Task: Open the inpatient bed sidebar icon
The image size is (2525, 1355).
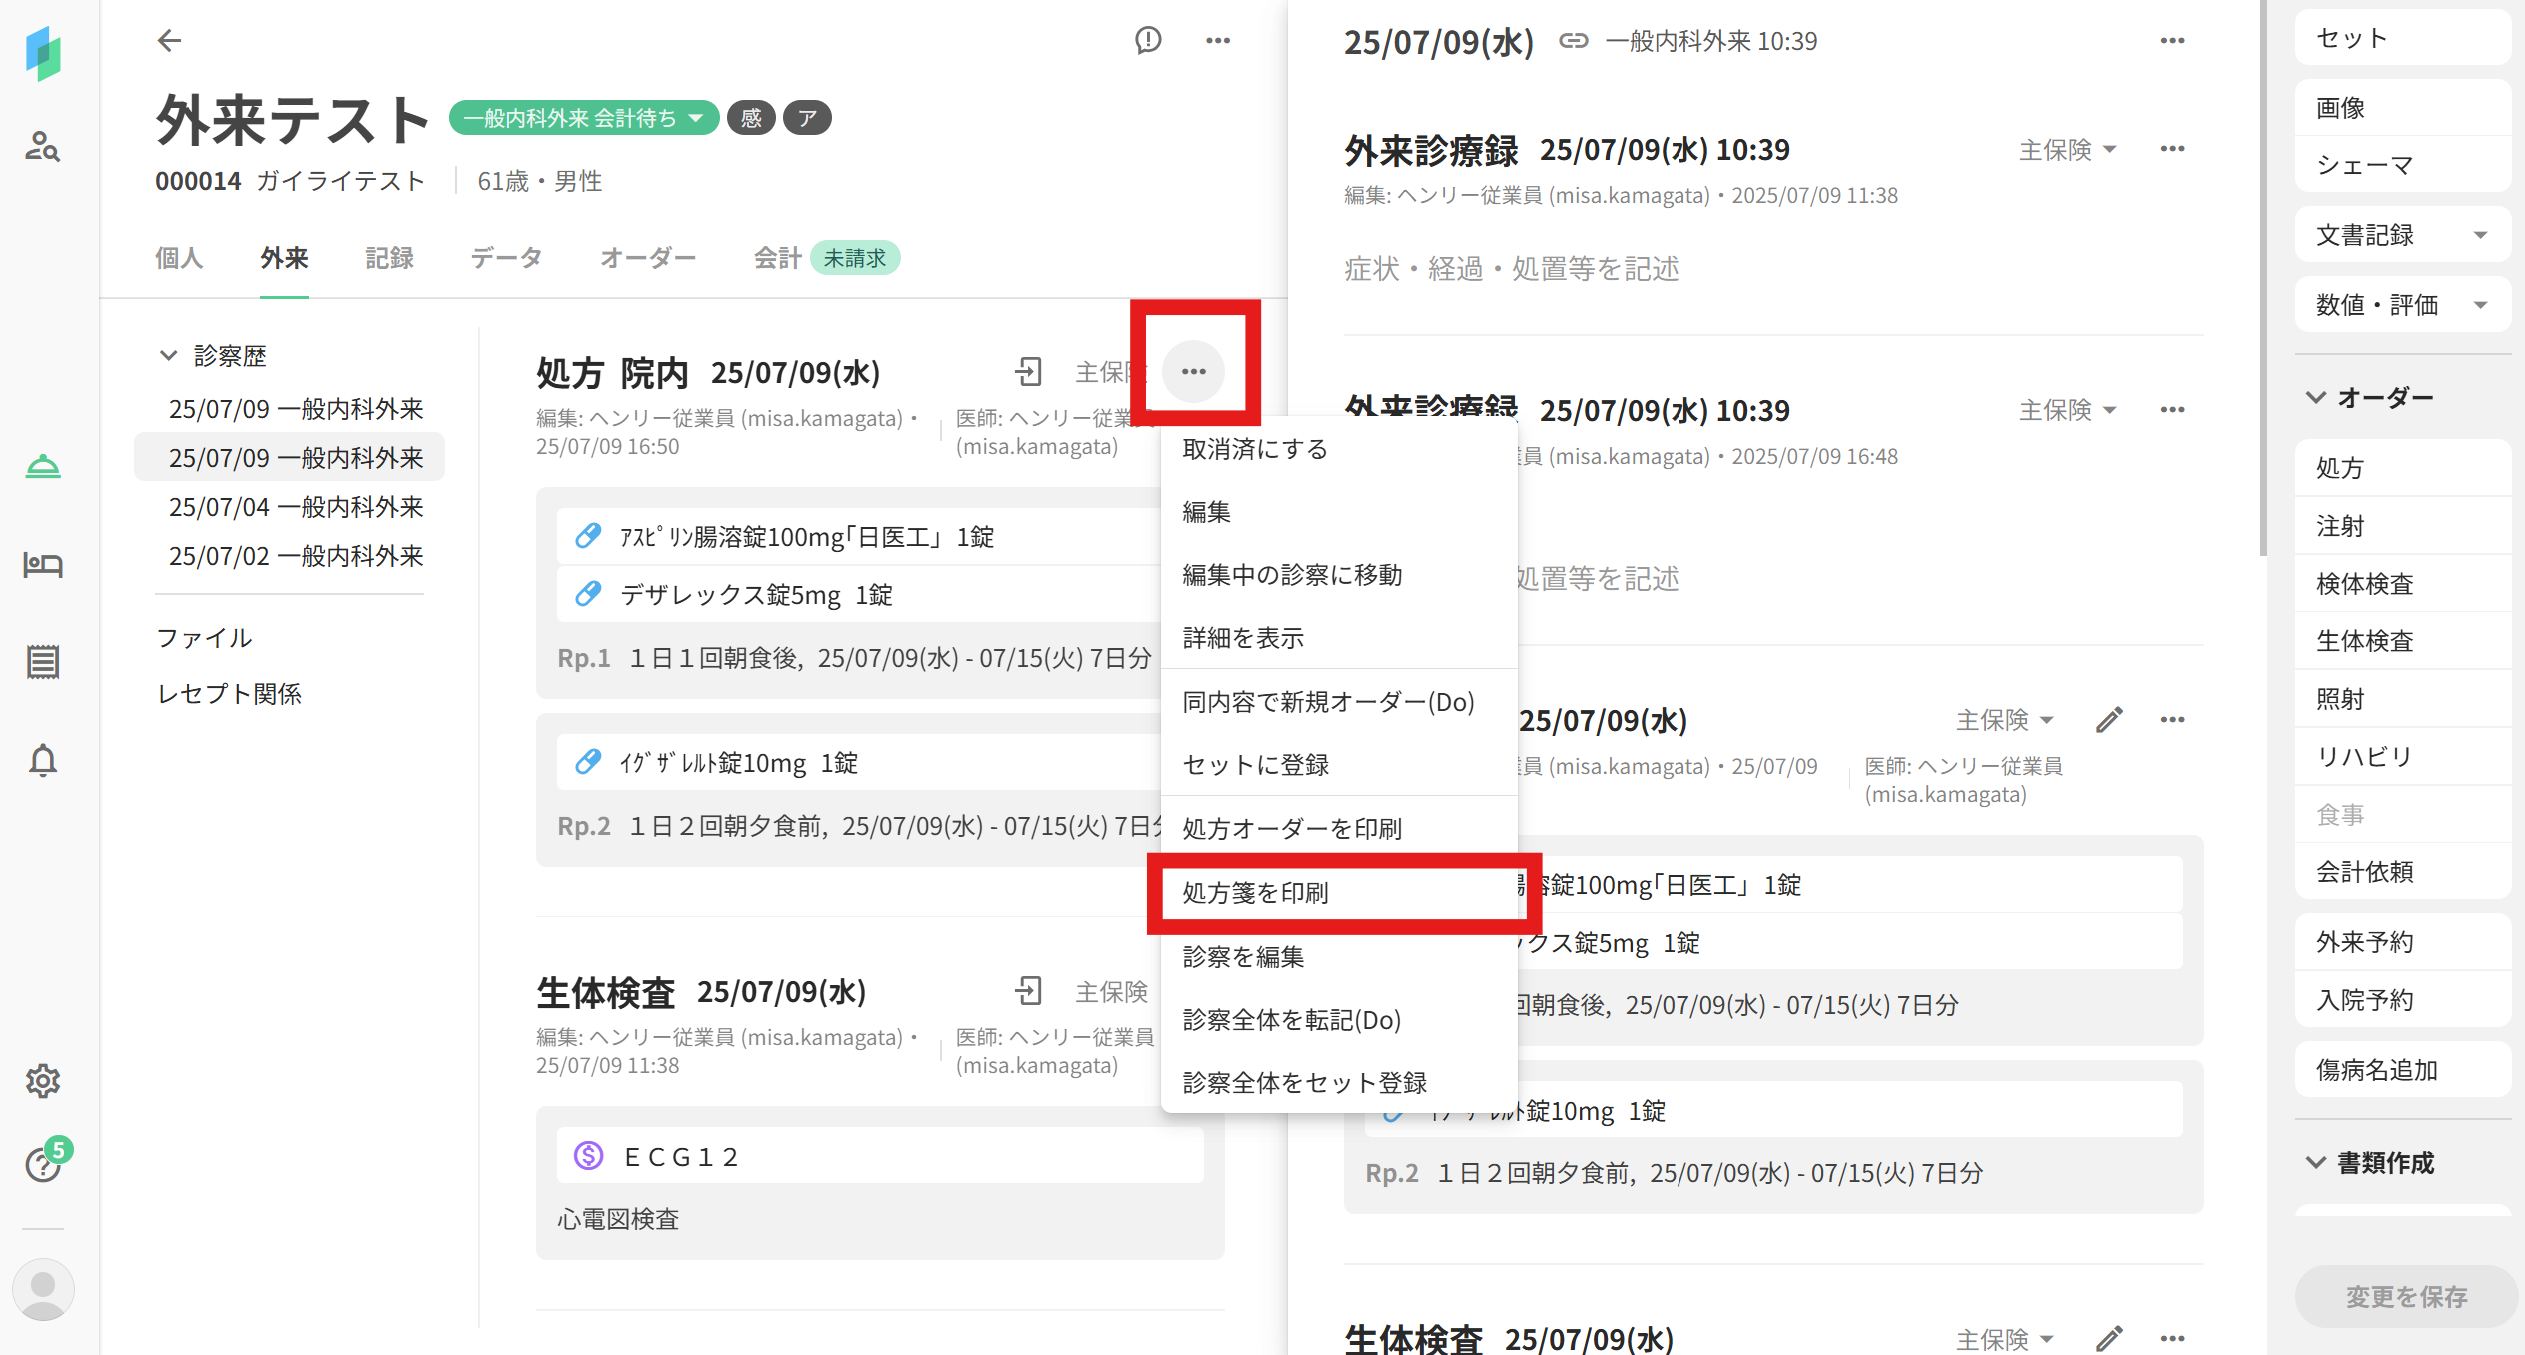Action: [42, 565]
